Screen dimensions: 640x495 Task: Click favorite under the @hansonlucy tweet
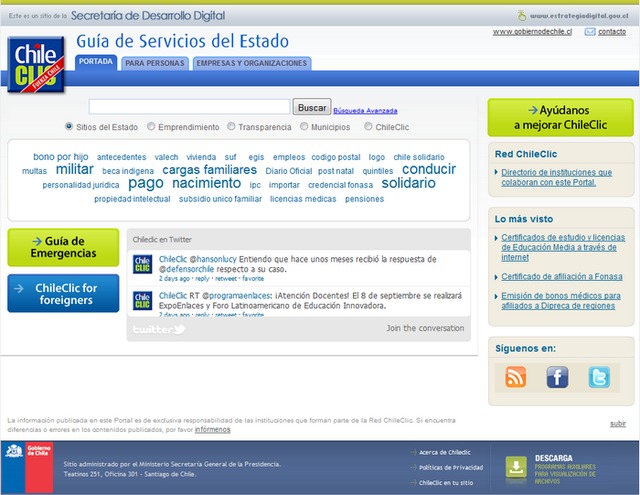[253, 279]
